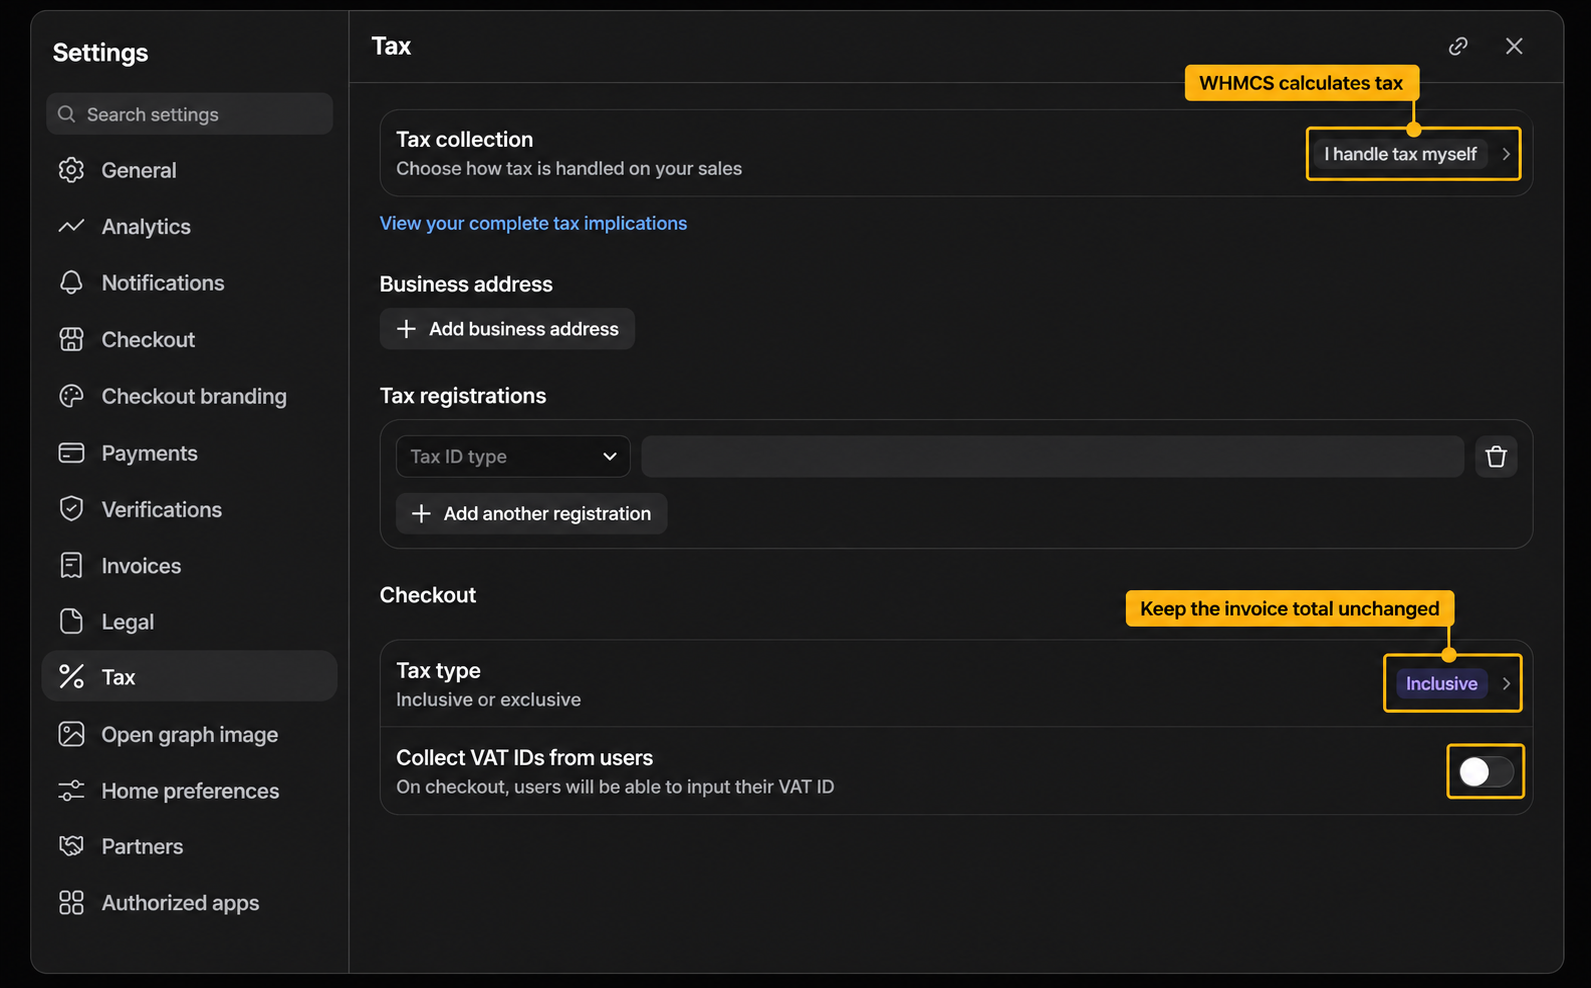
Task: Click the Checkout storefront icon
Action: [x=71, y=340]
